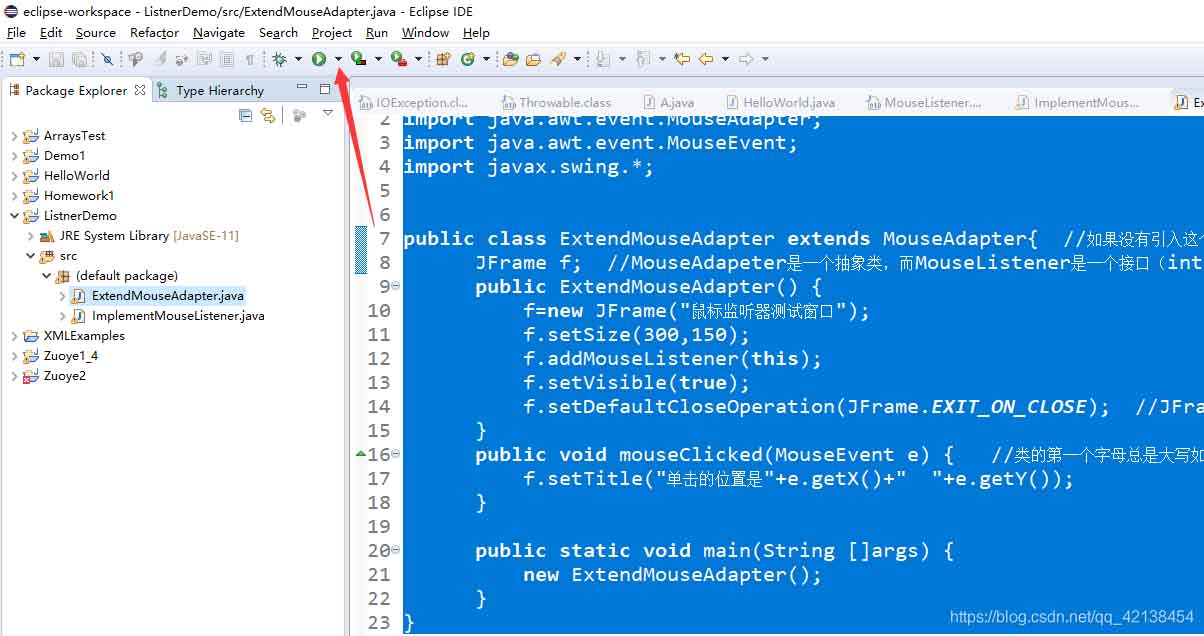Expand the ArraysTest project
The height and width of the screenshot is (636, 1204).
pyautogui.click(x=14, y=135)
